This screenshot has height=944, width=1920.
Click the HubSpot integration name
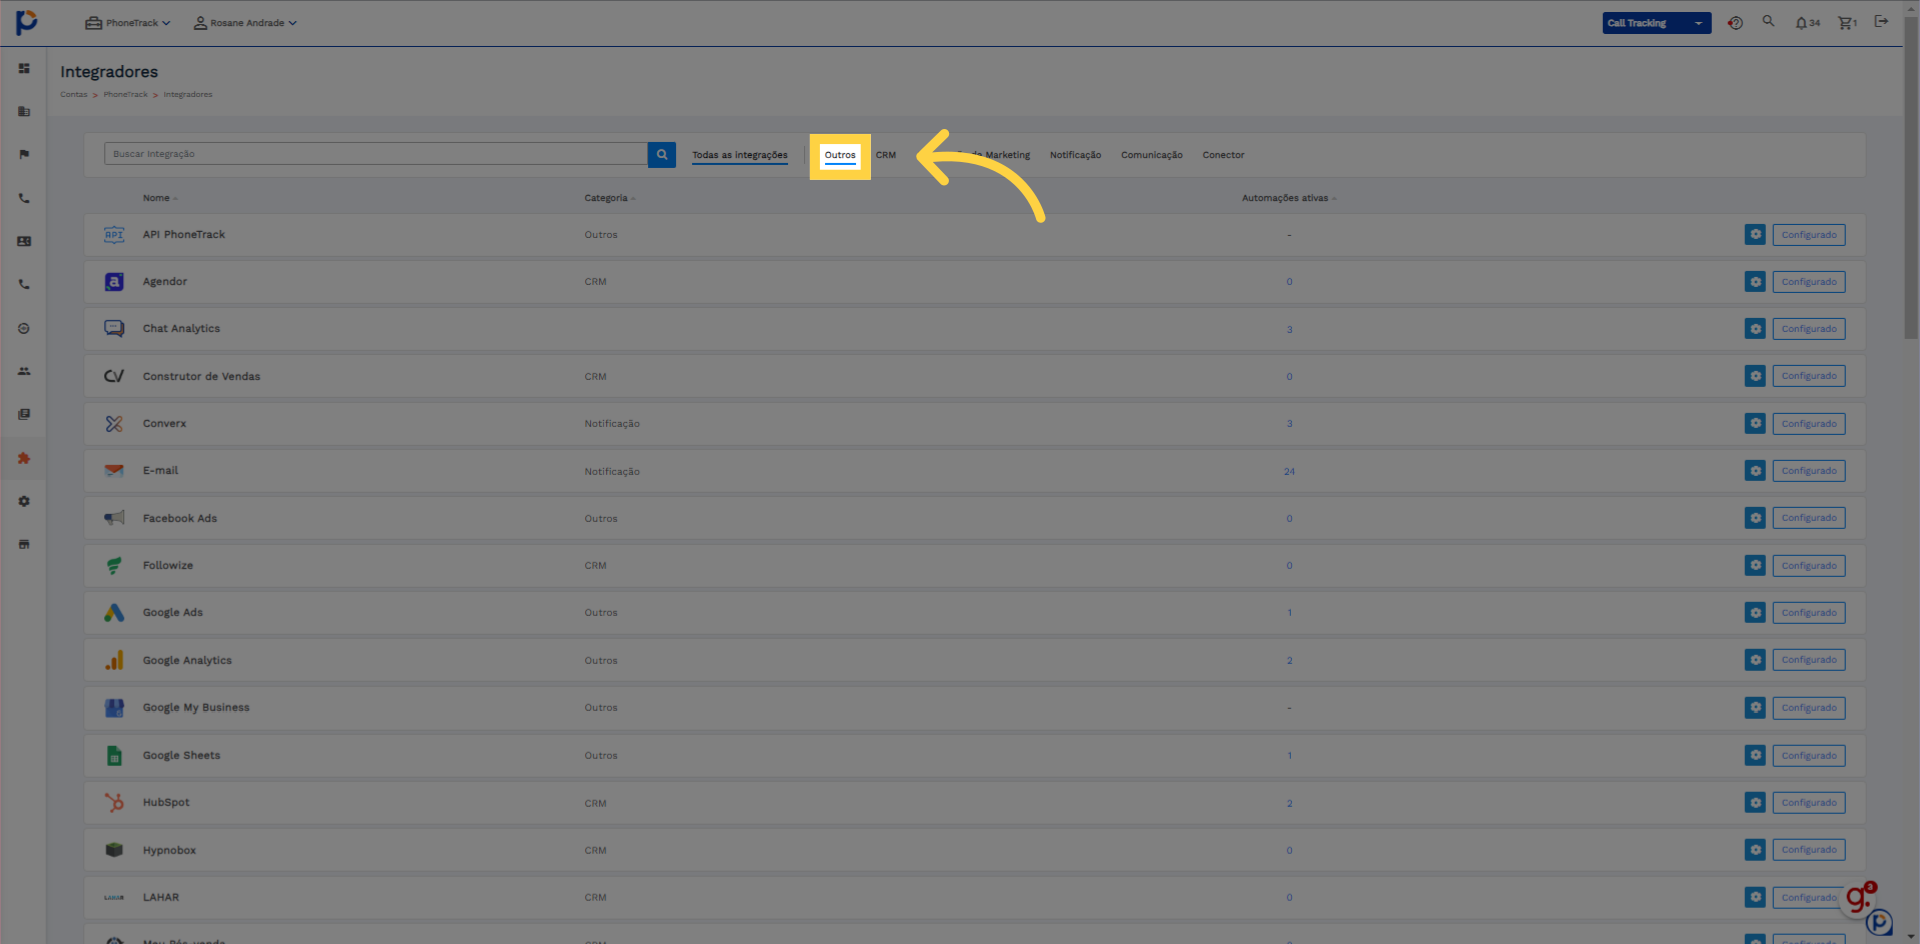click(x=166, y=802)
